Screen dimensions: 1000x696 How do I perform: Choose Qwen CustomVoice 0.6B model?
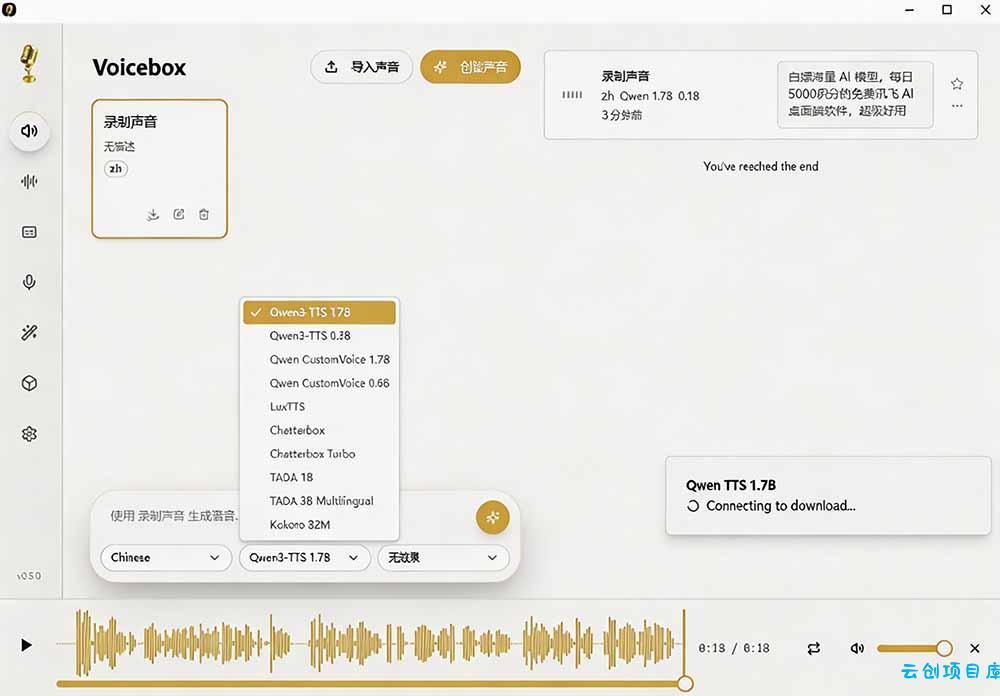(319, 383)
